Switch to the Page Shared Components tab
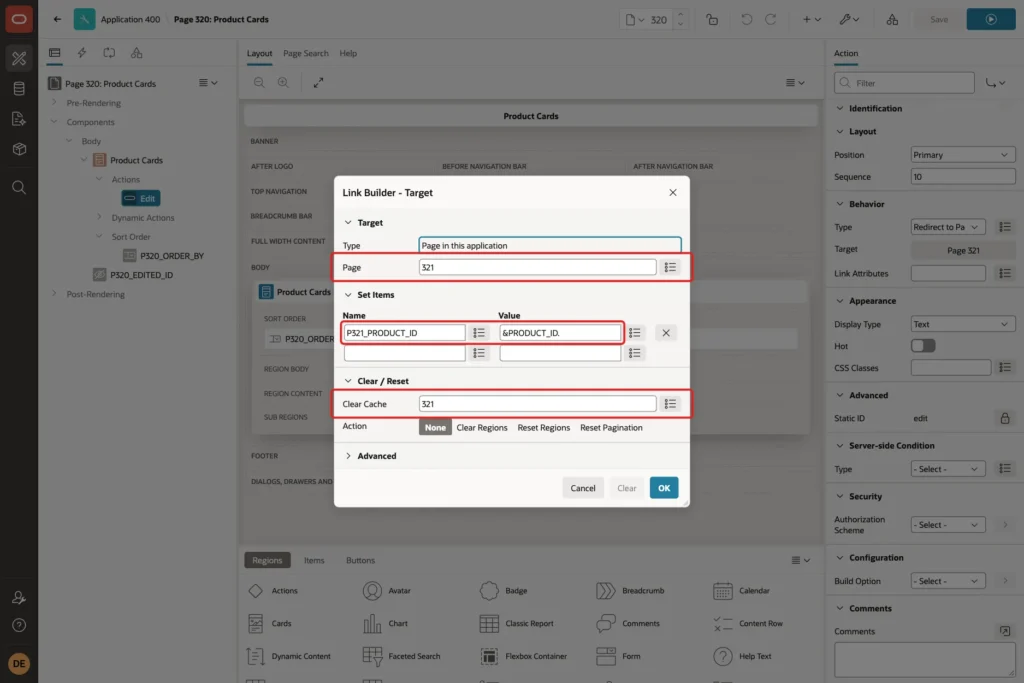Image resolution: width=1024 pixels, height=683 pixels. pyautogui.click(x=136, y=53)
